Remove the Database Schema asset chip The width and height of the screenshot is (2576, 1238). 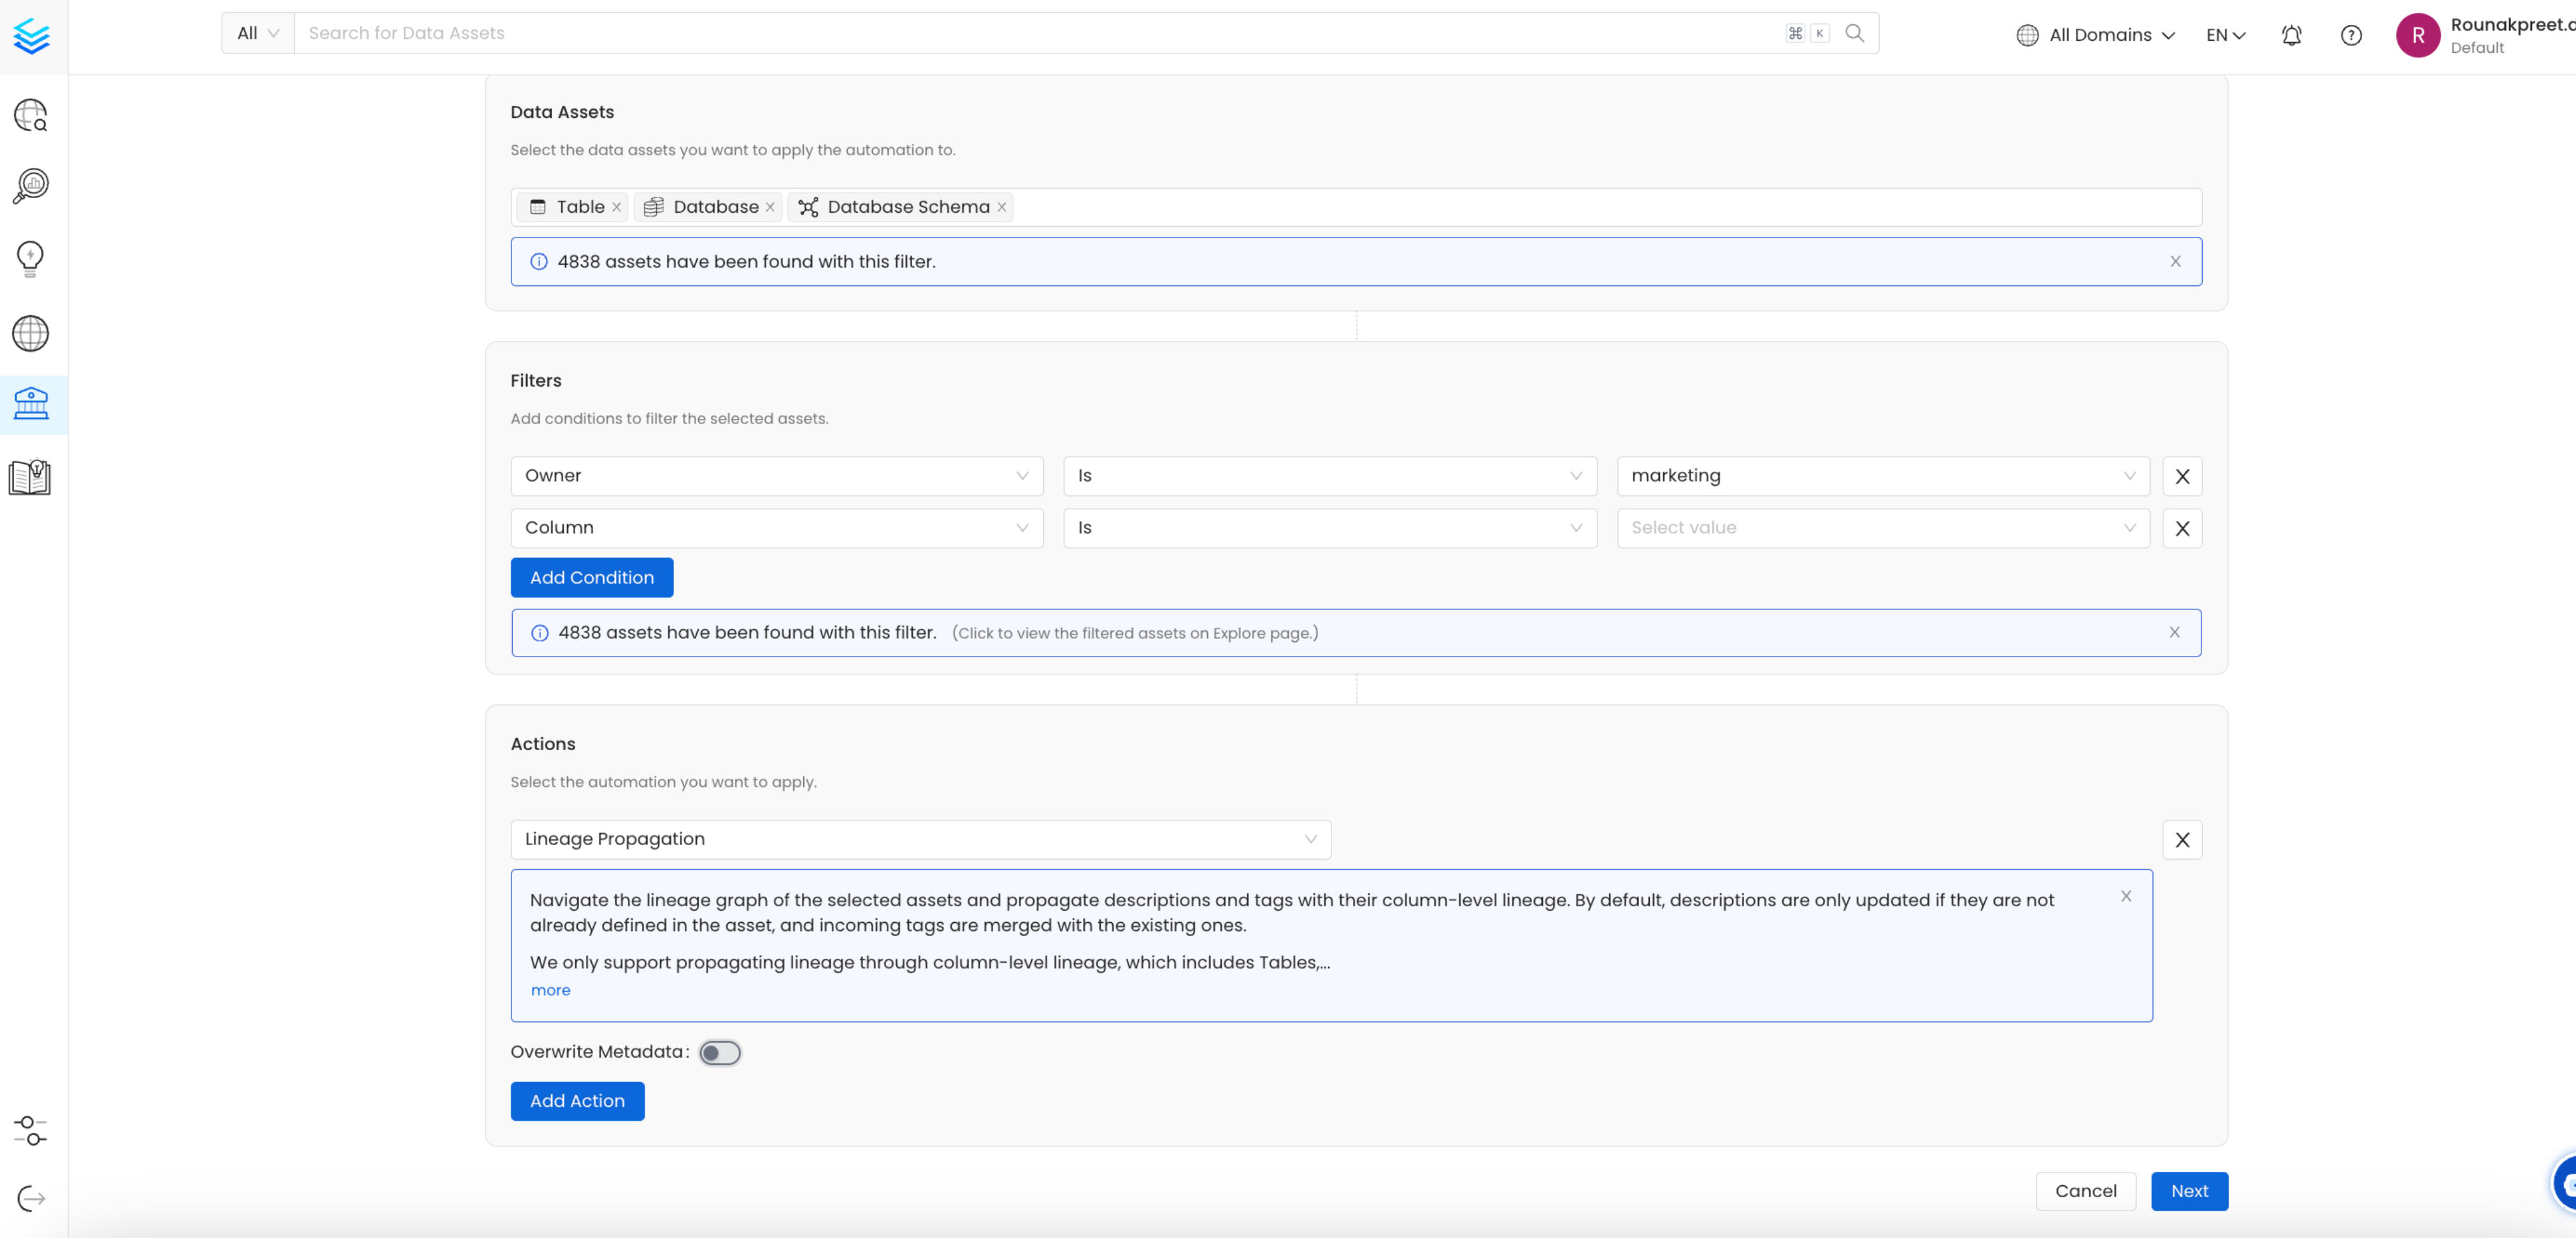tap(1001, 207)
